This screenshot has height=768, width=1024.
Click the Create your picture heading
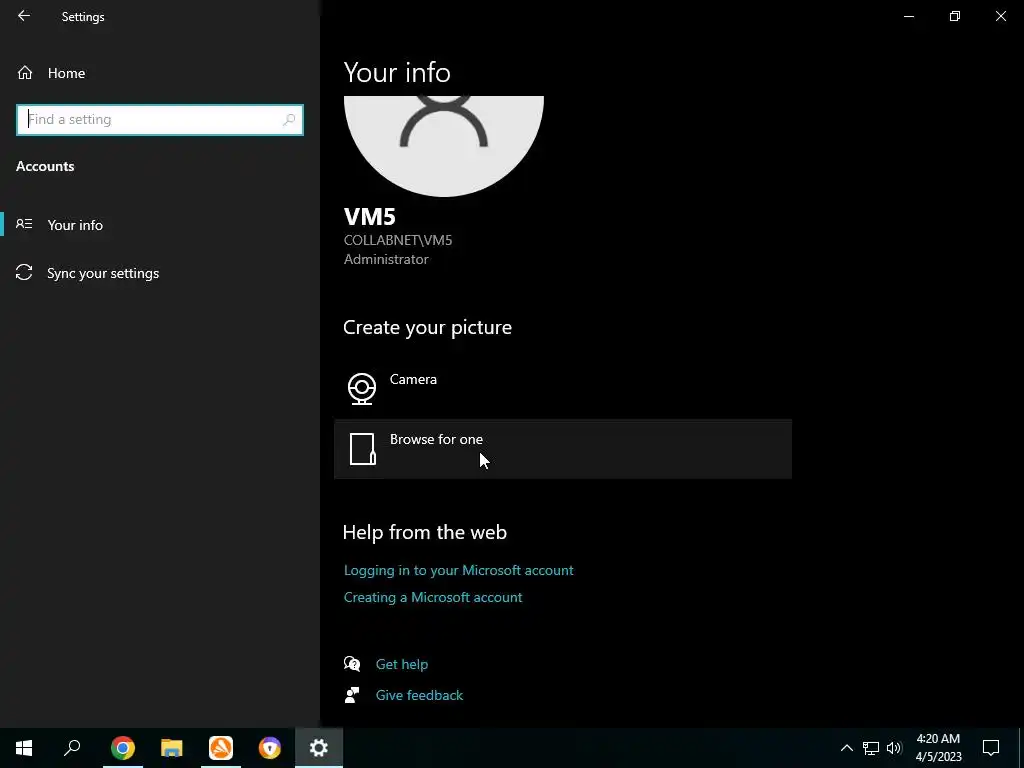pos(427,327)
